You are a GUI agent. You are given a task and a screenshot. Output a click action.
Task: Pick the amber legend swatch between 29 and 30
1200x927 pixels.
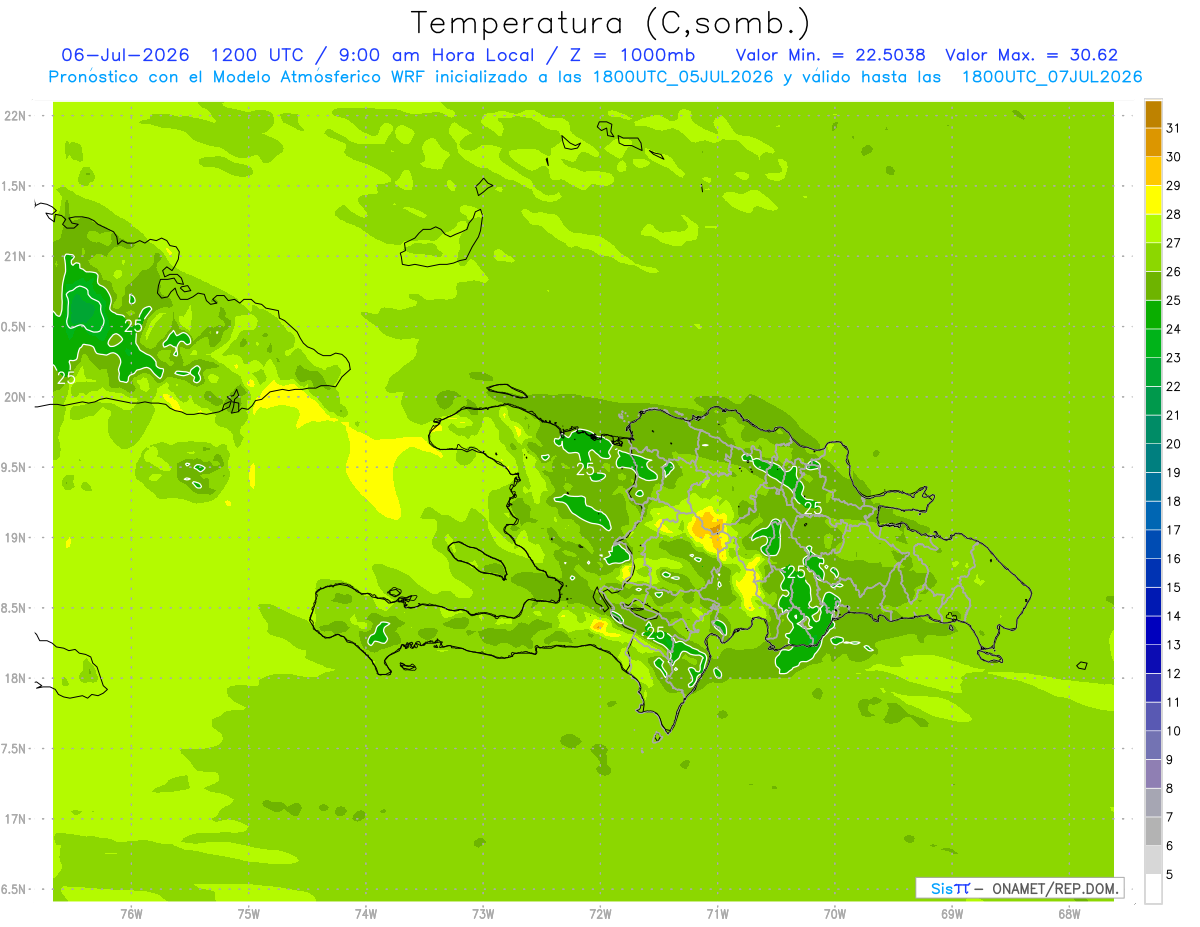[1153, 171]
